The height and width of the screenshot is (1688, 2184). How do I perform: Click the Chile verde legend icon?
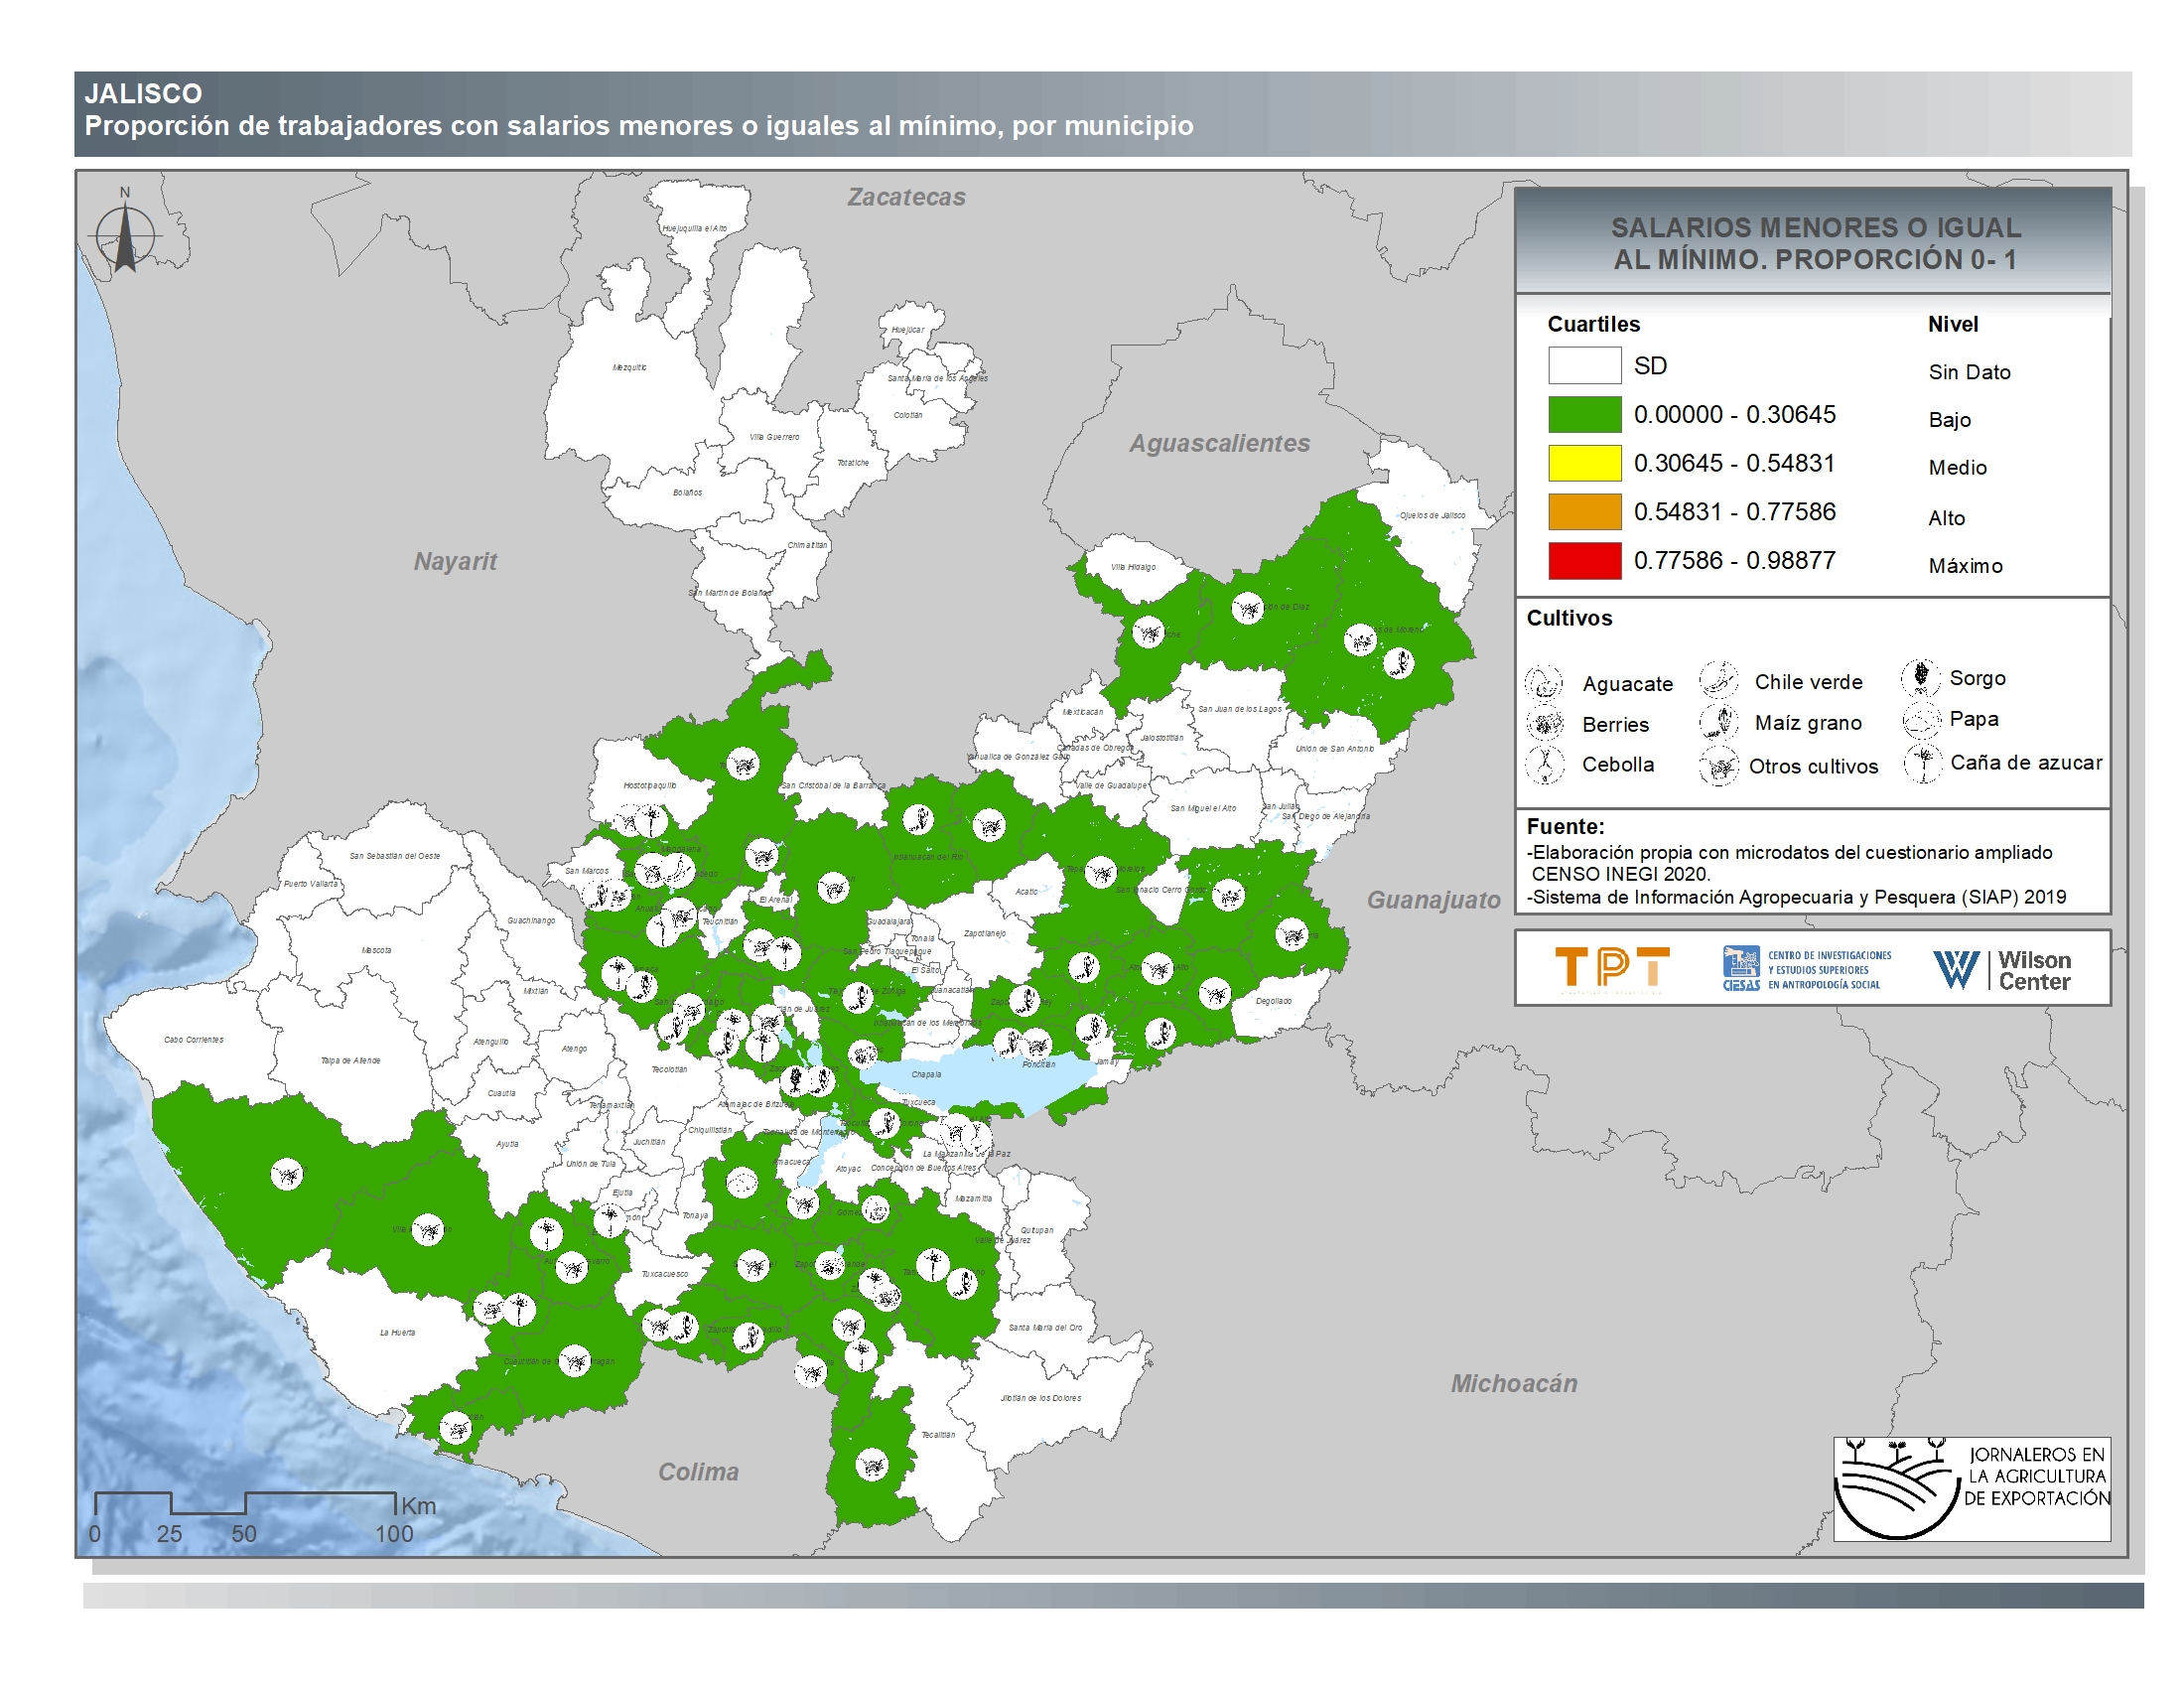[1718, 680]
